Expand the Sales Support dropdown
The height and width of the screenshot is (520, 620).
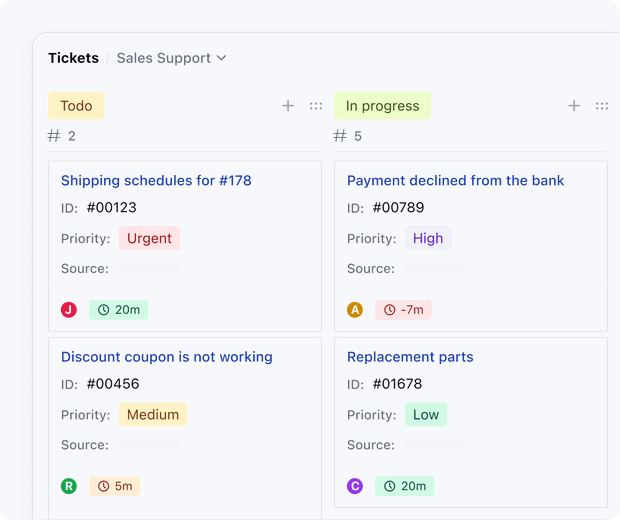[x=172, y=58]
